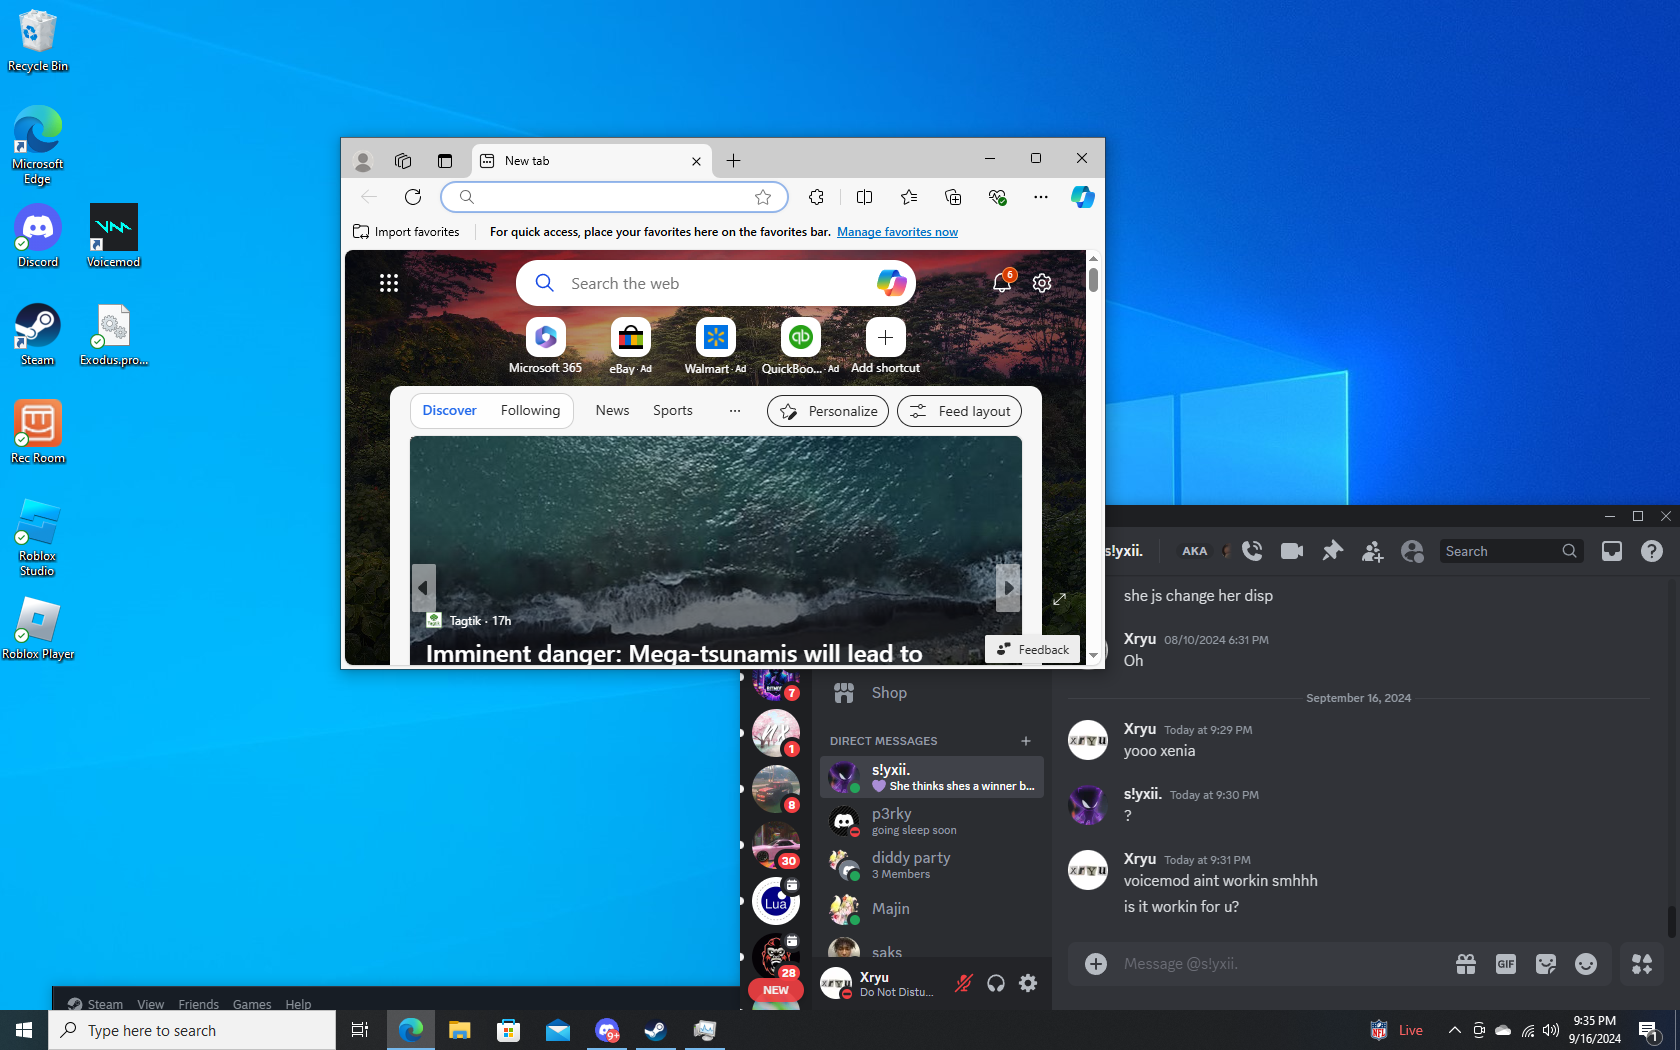1680x1050 pixels.
Task: Open Edge Extensions puzzle icon
Action: (x=816, y=197)
